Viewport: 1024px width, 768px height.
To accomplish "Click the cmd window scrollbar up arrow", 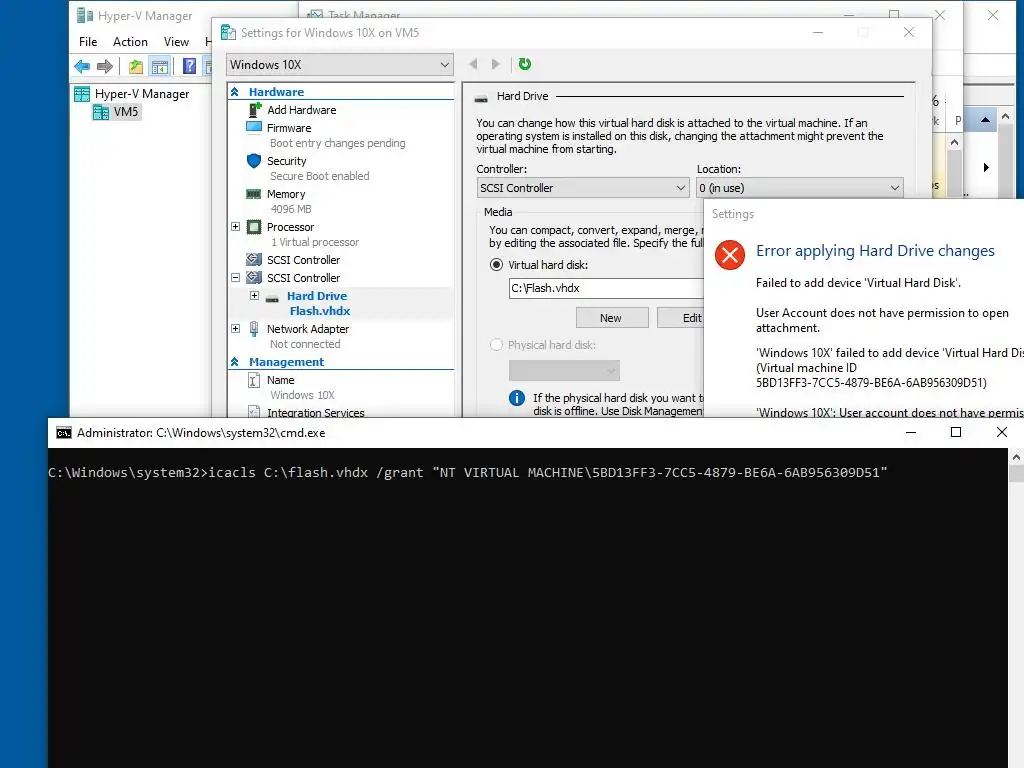I will [1016, 457].
